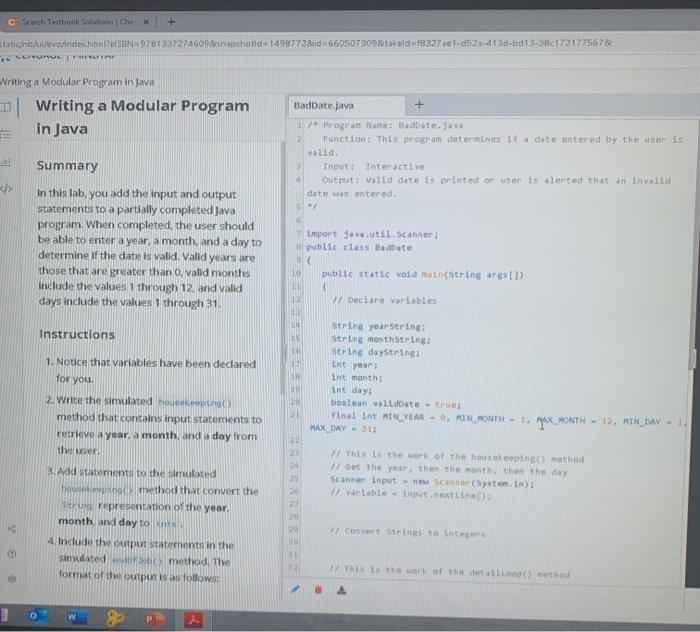Viewport: 700px width, 632px height.
Task: Click the 'Instructions' heading
Action: coord(77,334)
